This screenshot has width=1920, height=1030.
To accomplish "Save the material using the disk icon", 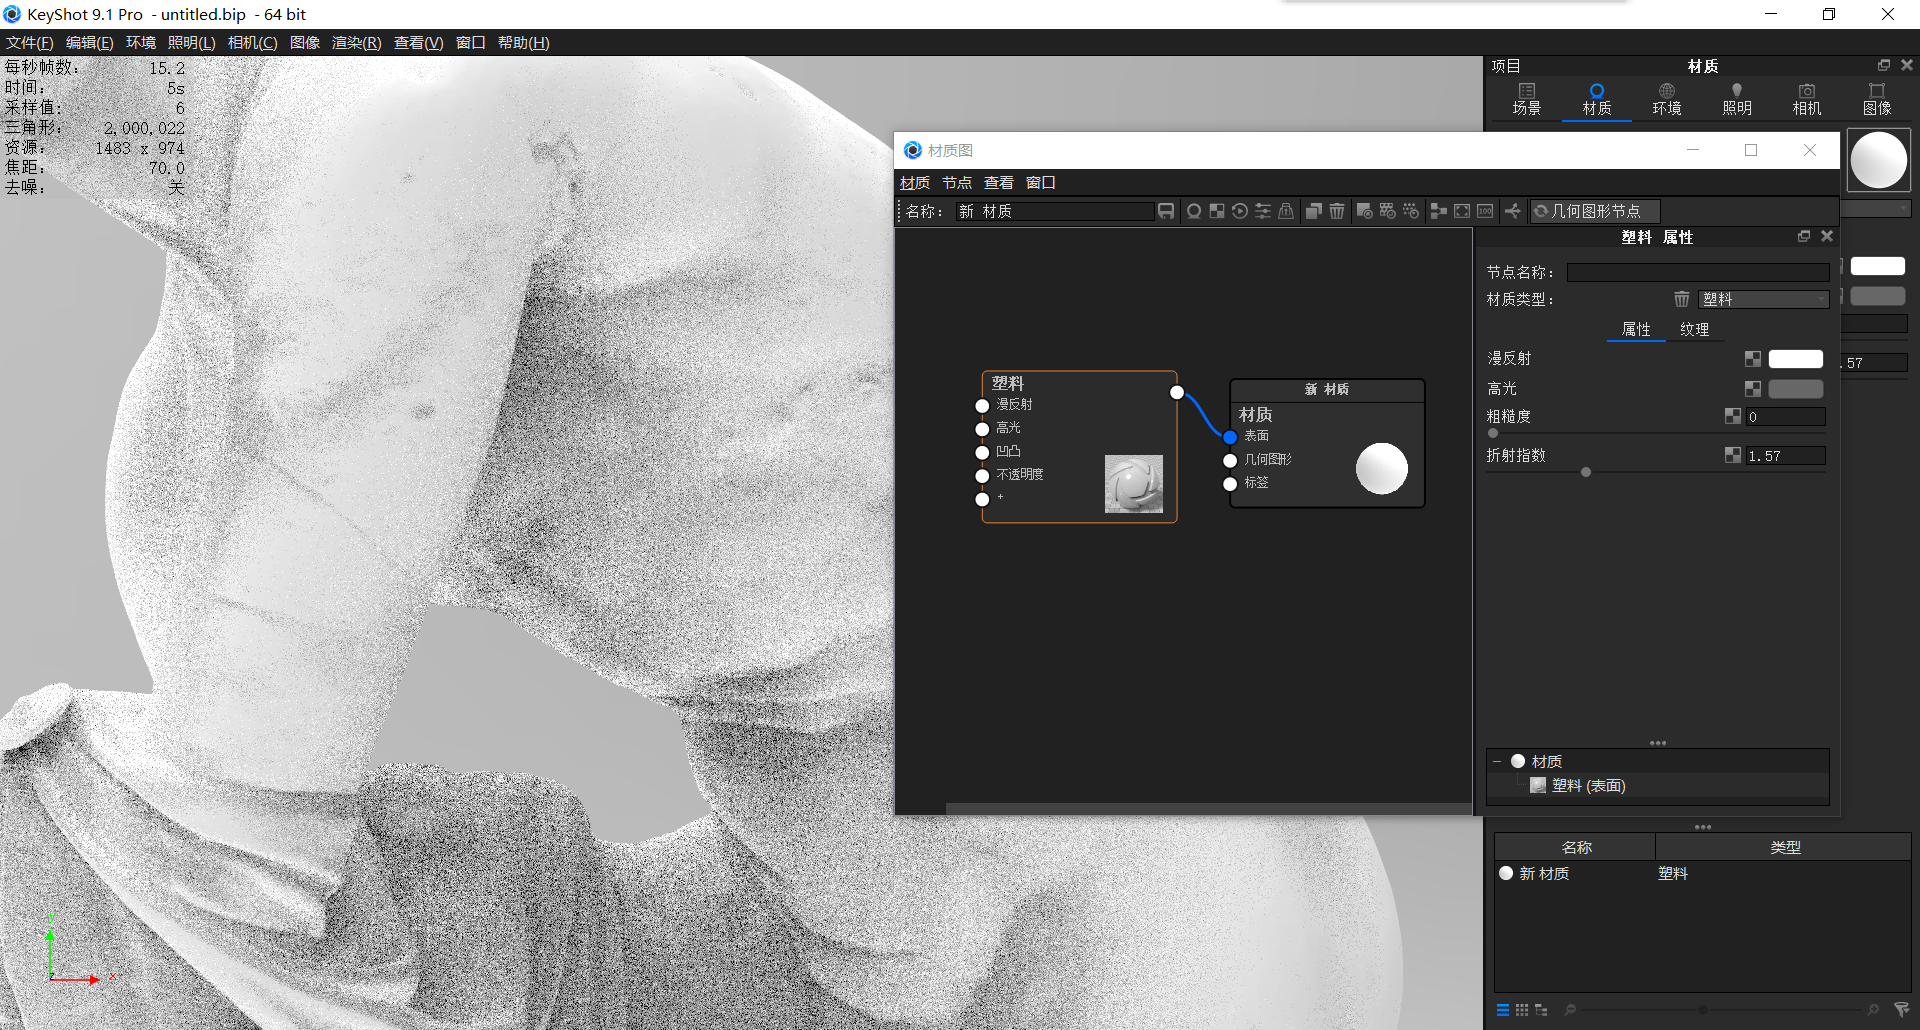I will tap(1166, 211).
